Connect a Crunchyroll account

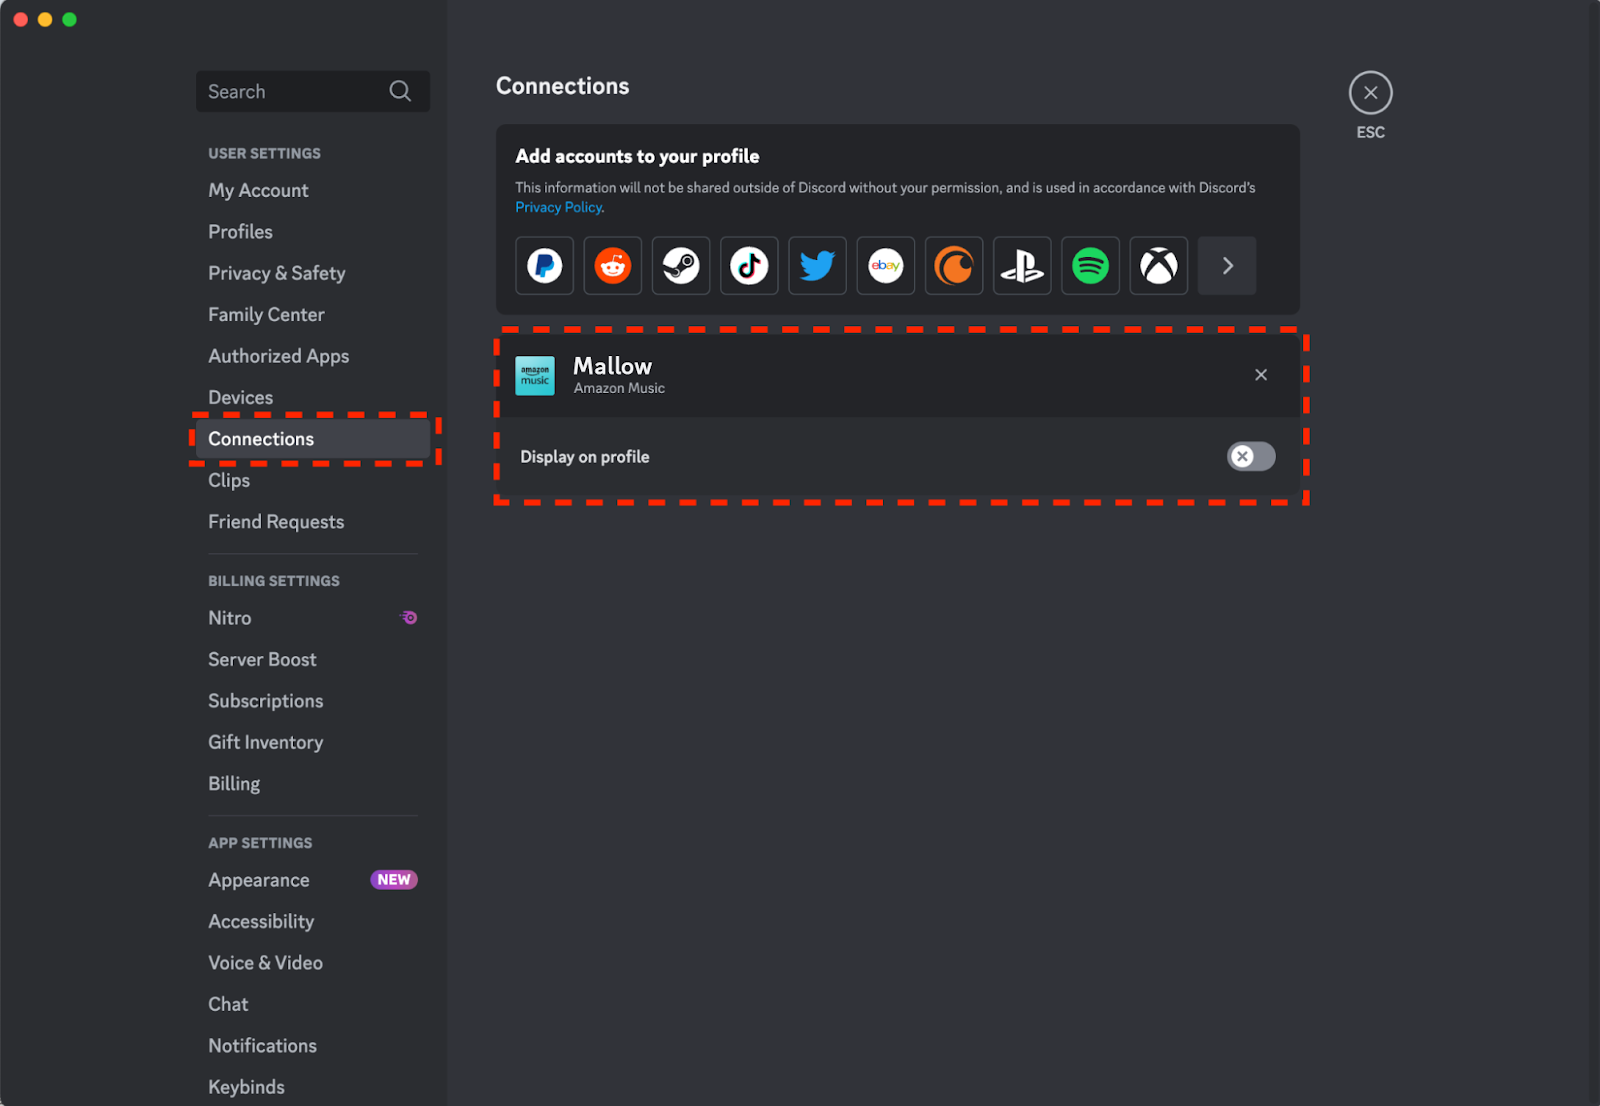(x=954, y=266)
